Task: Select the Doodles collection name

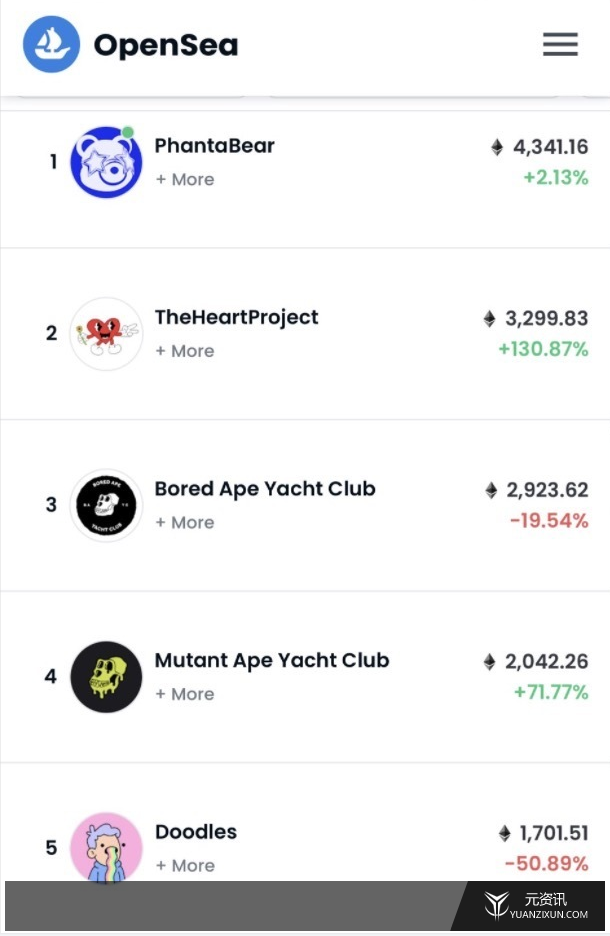Action: [x=196, y=832]
